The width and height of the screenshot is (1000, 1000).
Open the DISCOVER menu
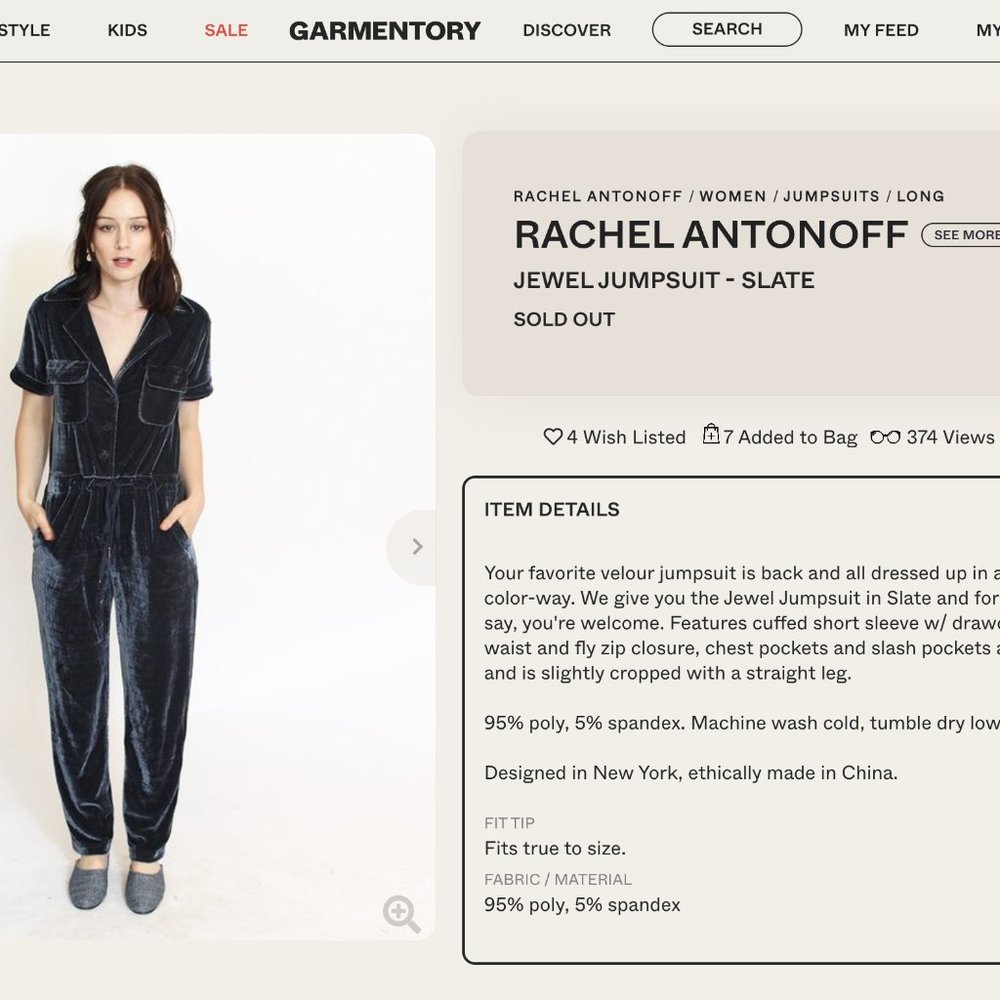tap(566, 30)
